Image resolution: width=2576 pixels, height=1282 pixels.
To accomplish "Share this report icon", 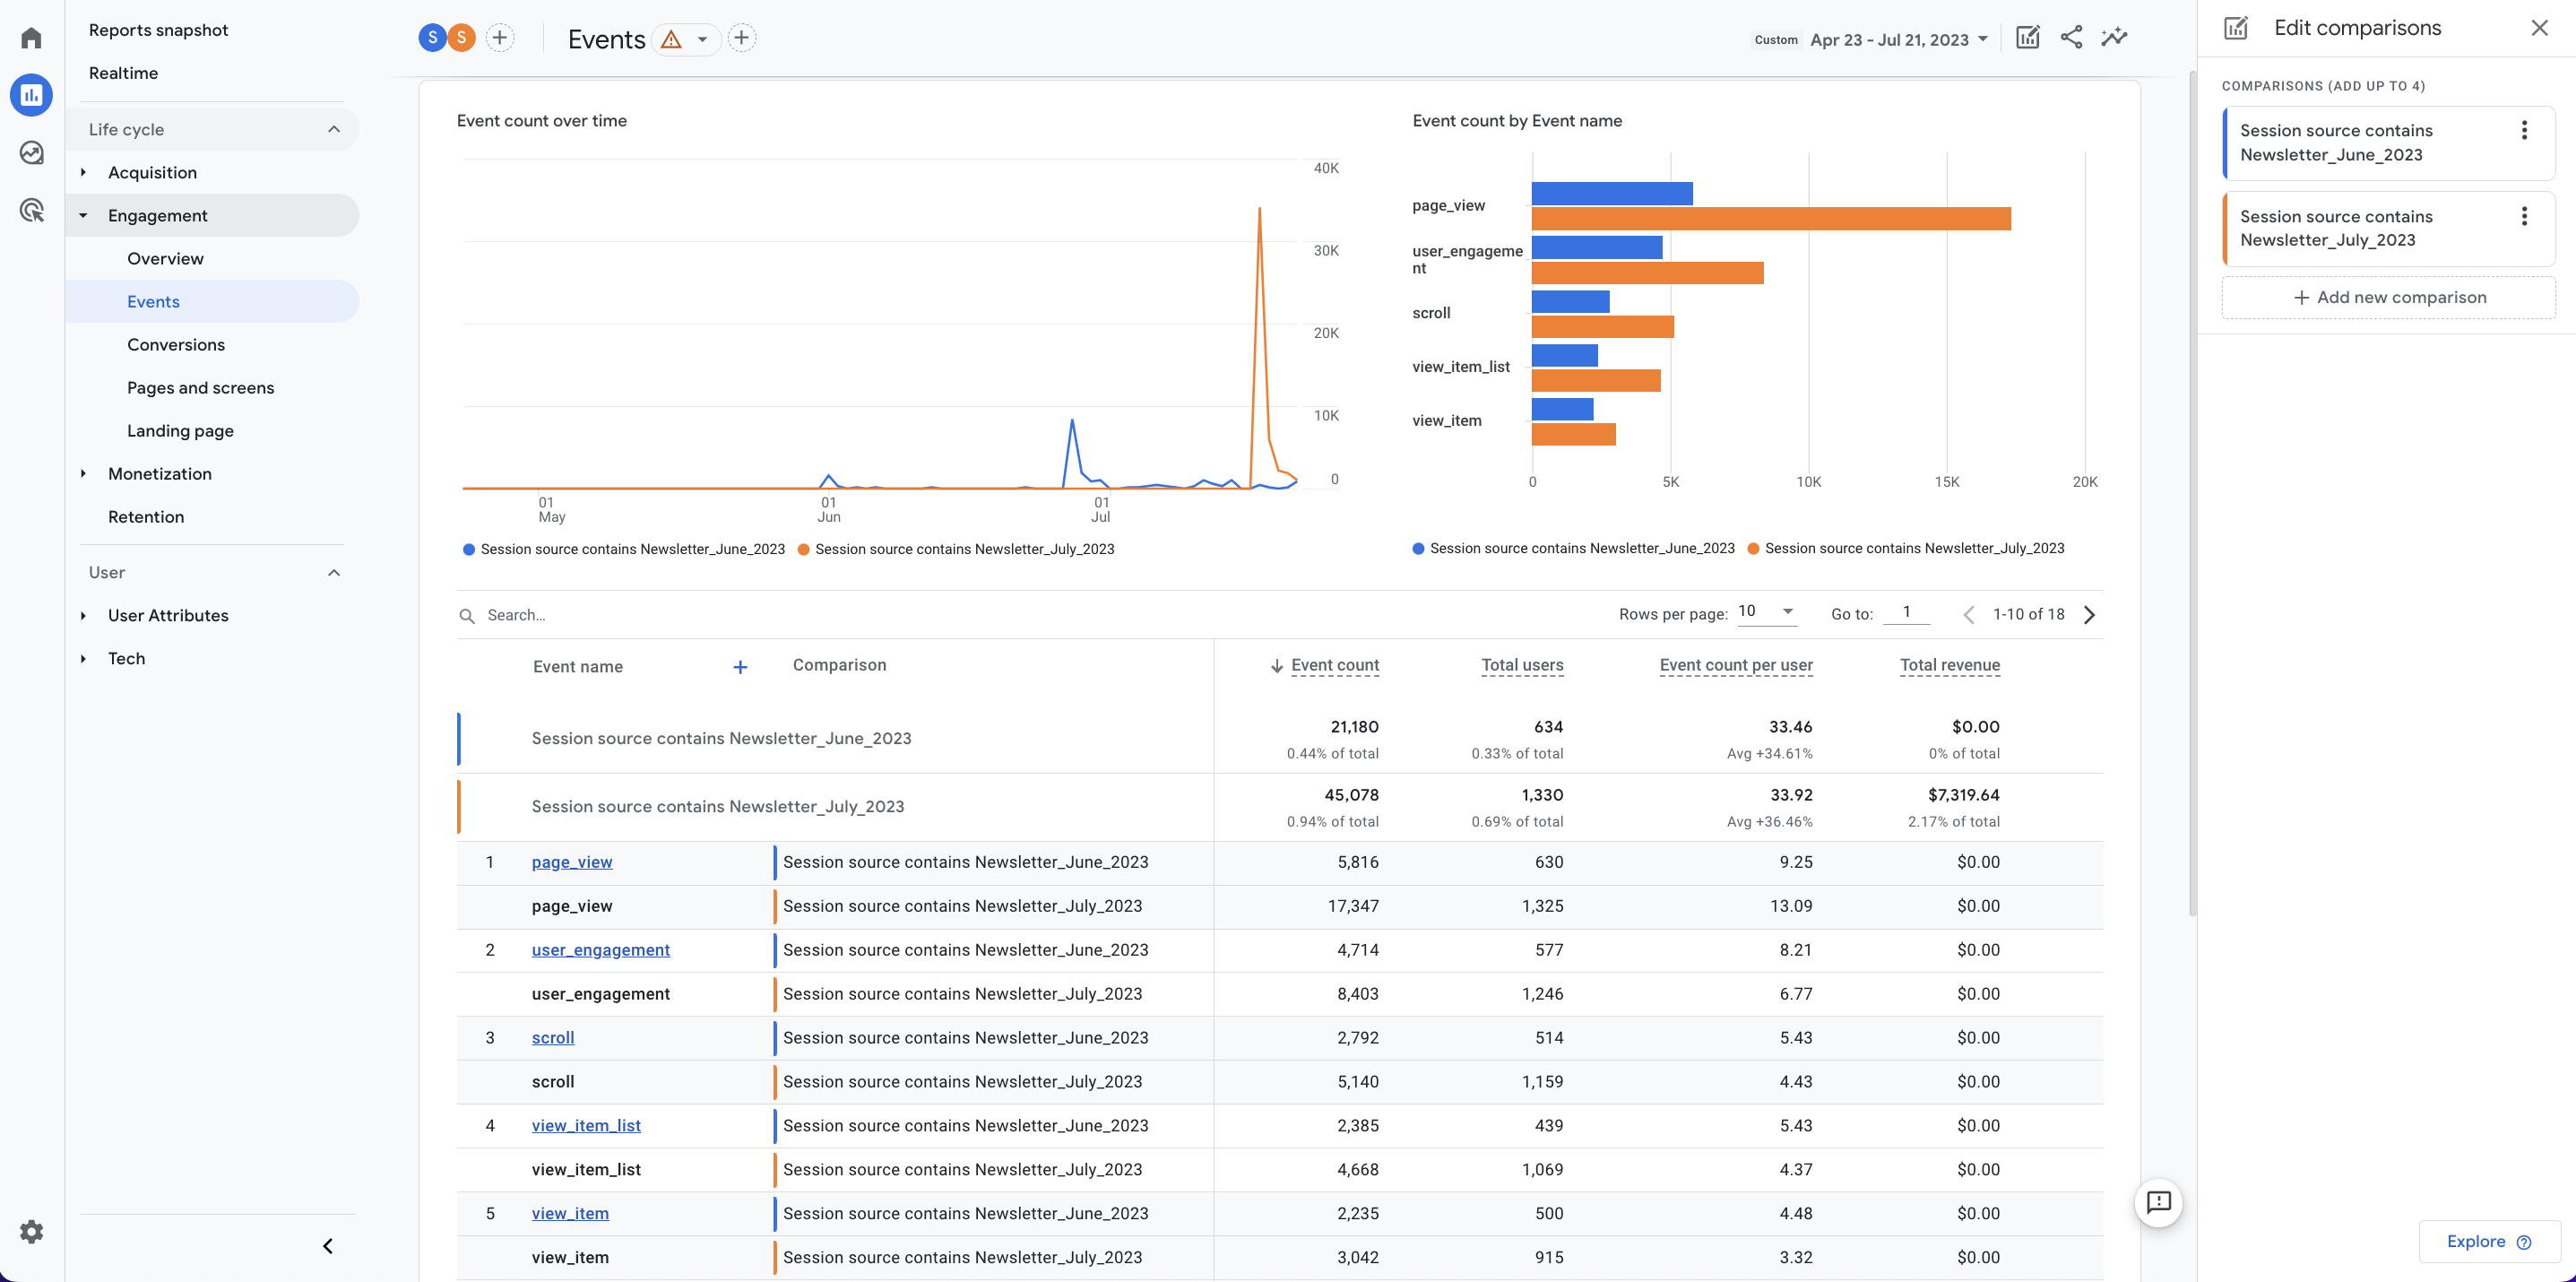I will pos(2071,38).
